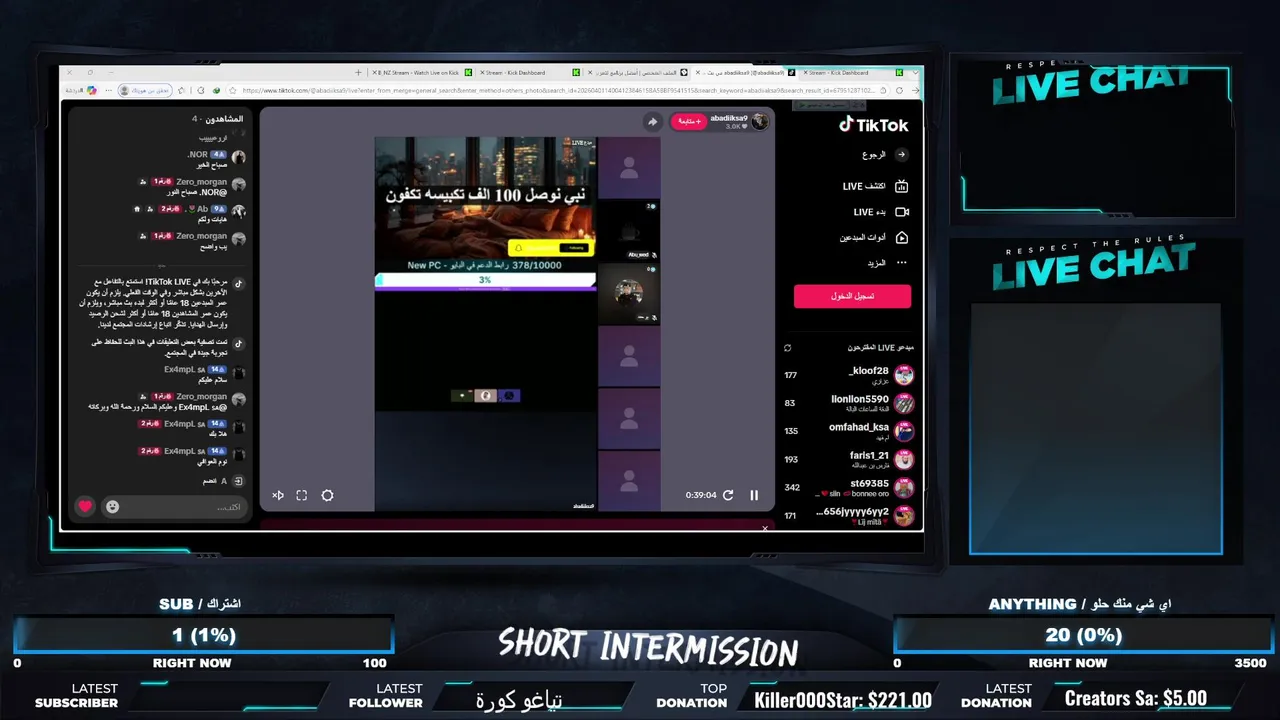Click the back arrow (الرجوع) icon
Image resolution: width=1280 pixels, height=720 pixels.
click(901, 155)
